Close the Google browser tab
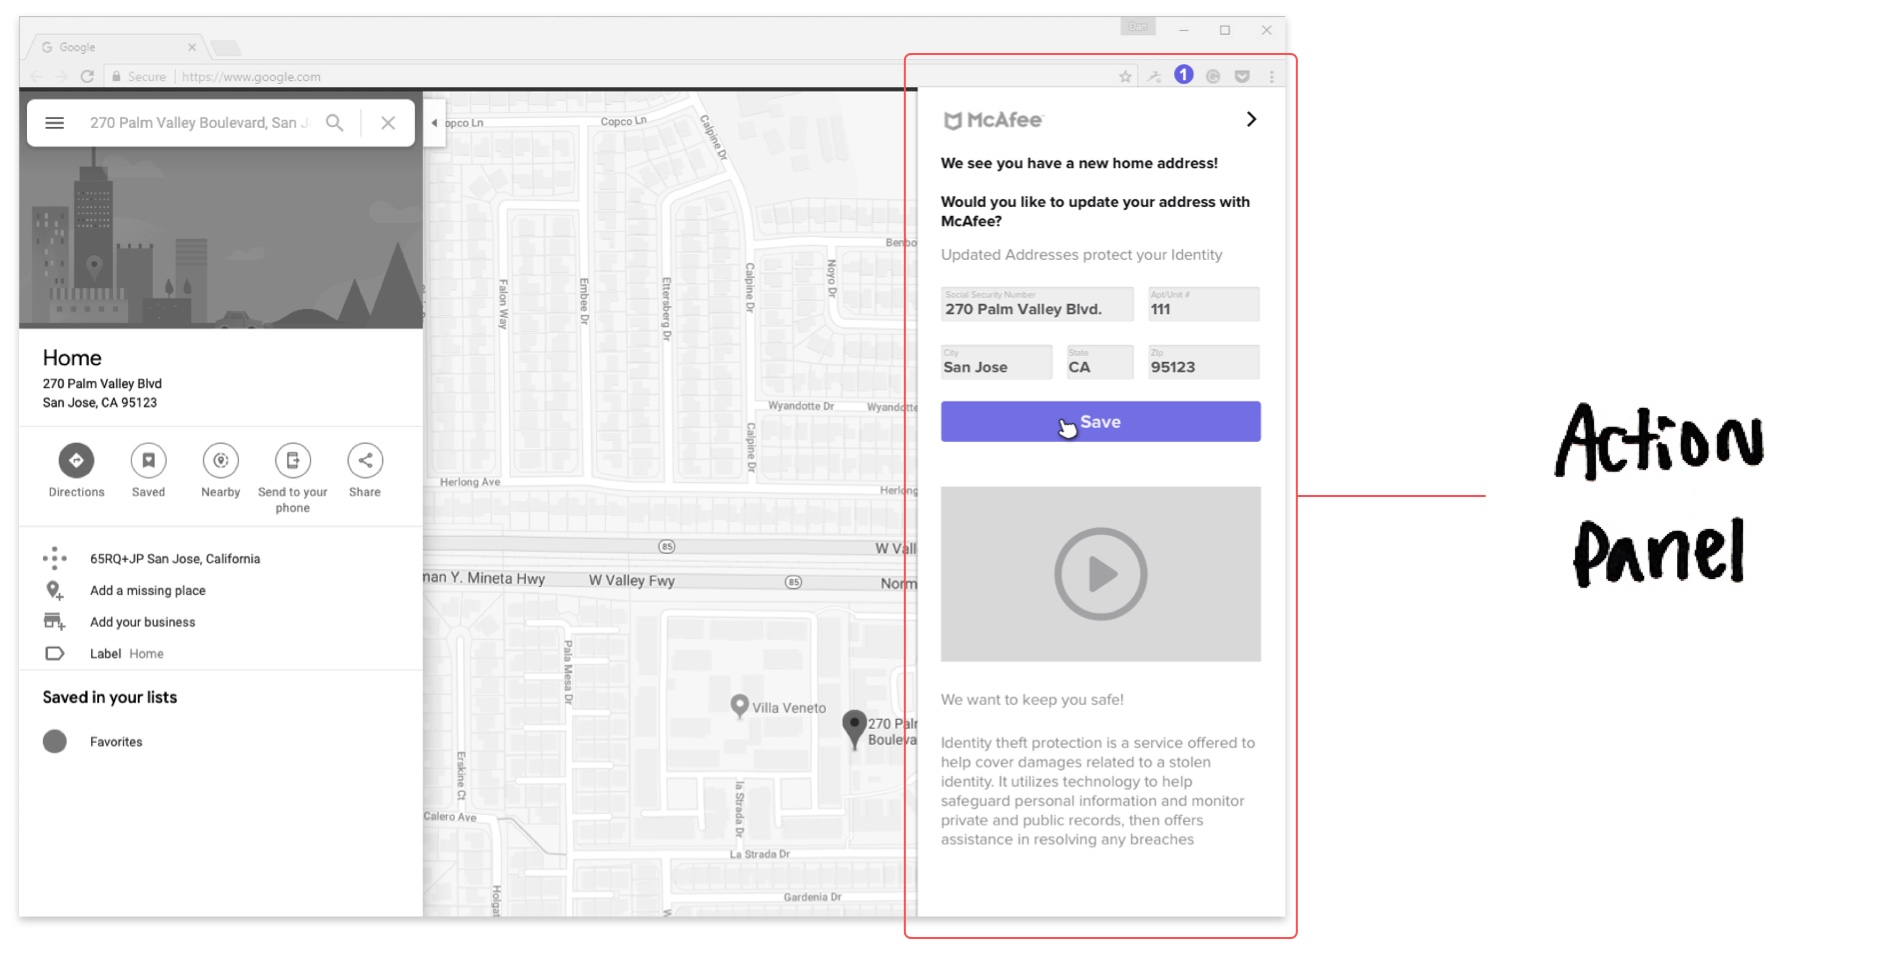 coord(192,47)
